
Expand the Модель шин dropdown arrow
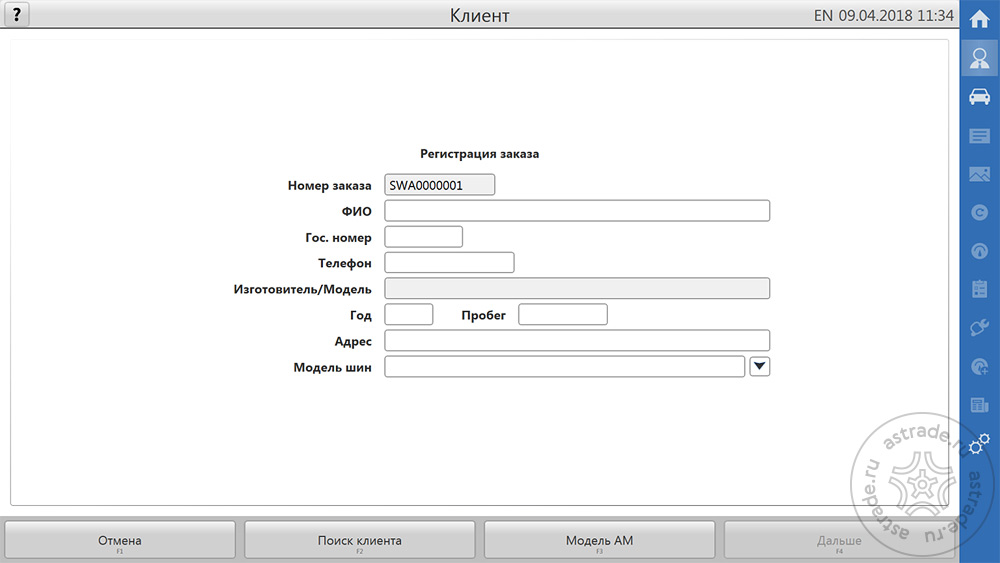coord(760,367)
